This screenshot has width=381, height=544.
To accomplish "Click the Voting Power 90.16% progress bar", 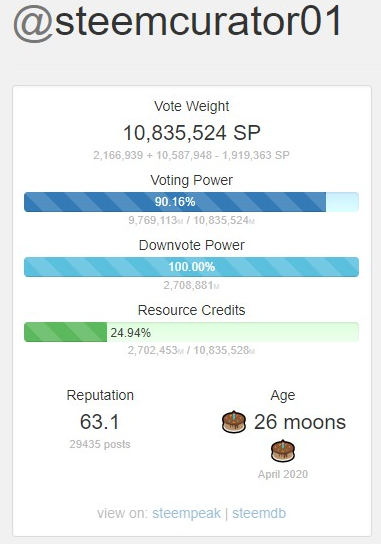I will pos(191,202).
